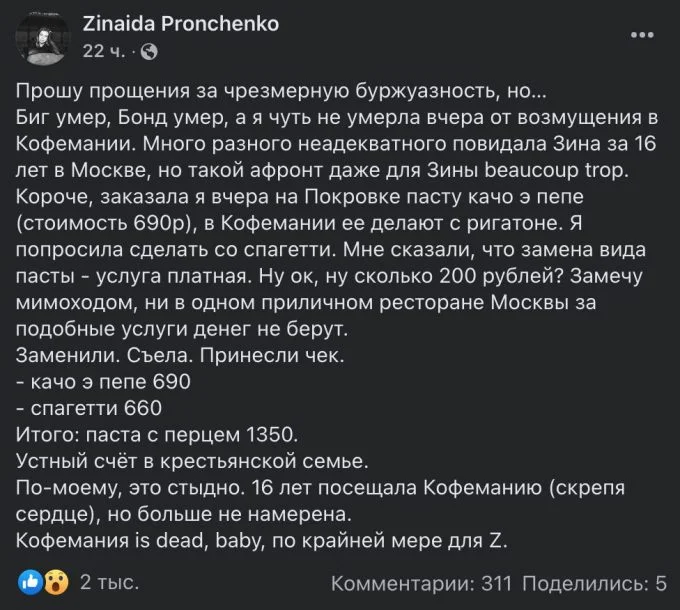Viewport: 680px width, 610px height.
Task: Click the line 'Заменили. Съела. Принесли чек.'
Action: point(180,356)
